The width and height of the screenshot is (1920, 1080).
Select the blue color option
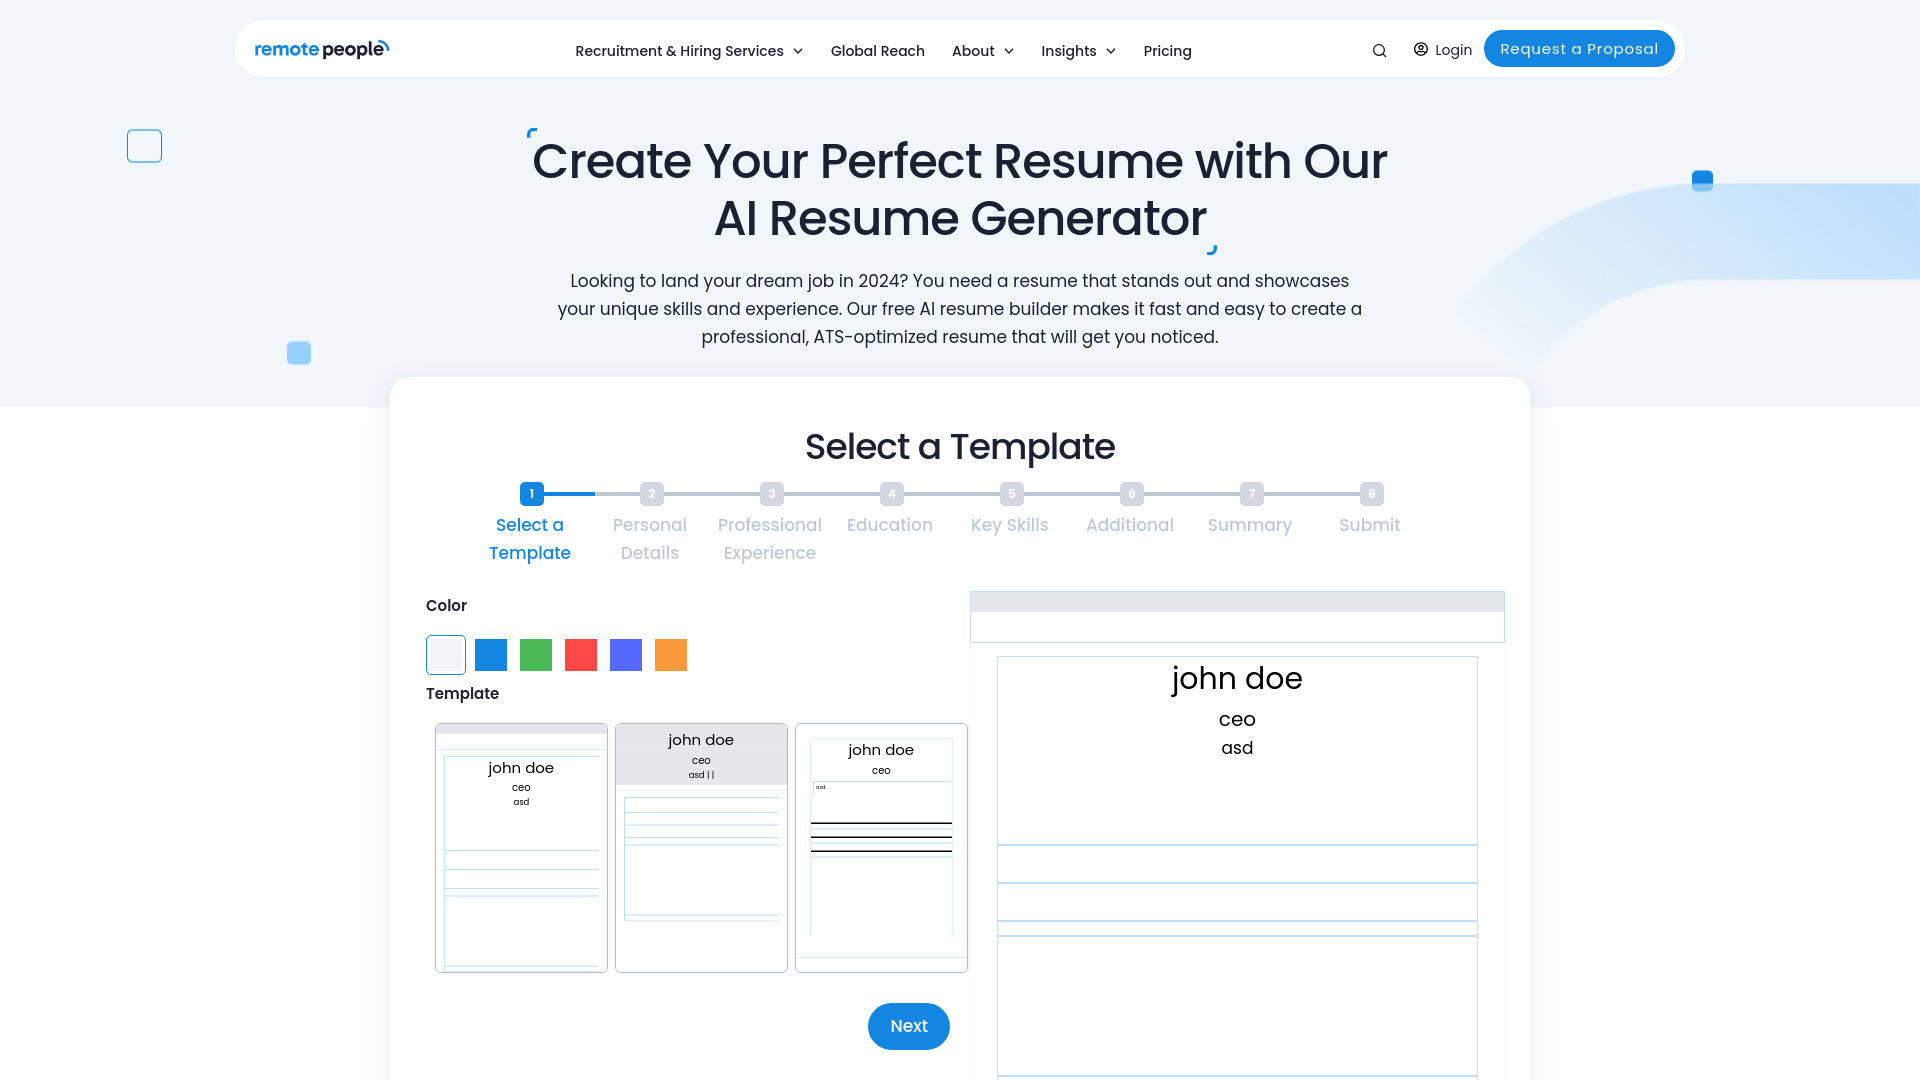pyautogui.click(x=491, y=654)
